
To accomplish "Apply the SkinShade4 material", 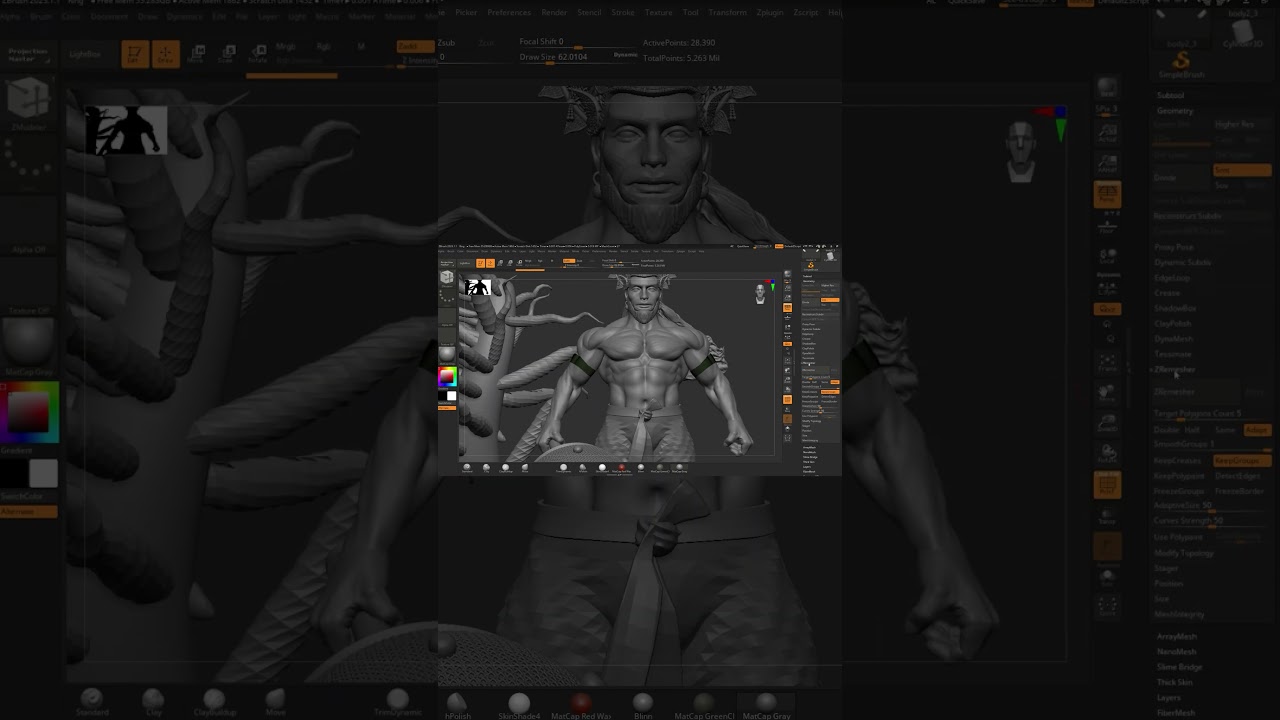I will (519, 704).
